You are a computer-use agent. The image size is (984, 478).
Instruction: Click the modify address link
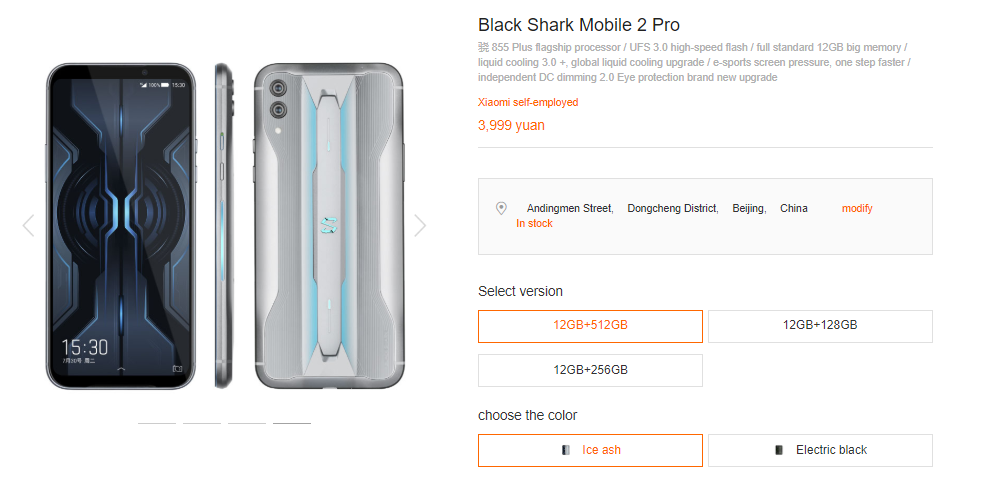(857, 208)
